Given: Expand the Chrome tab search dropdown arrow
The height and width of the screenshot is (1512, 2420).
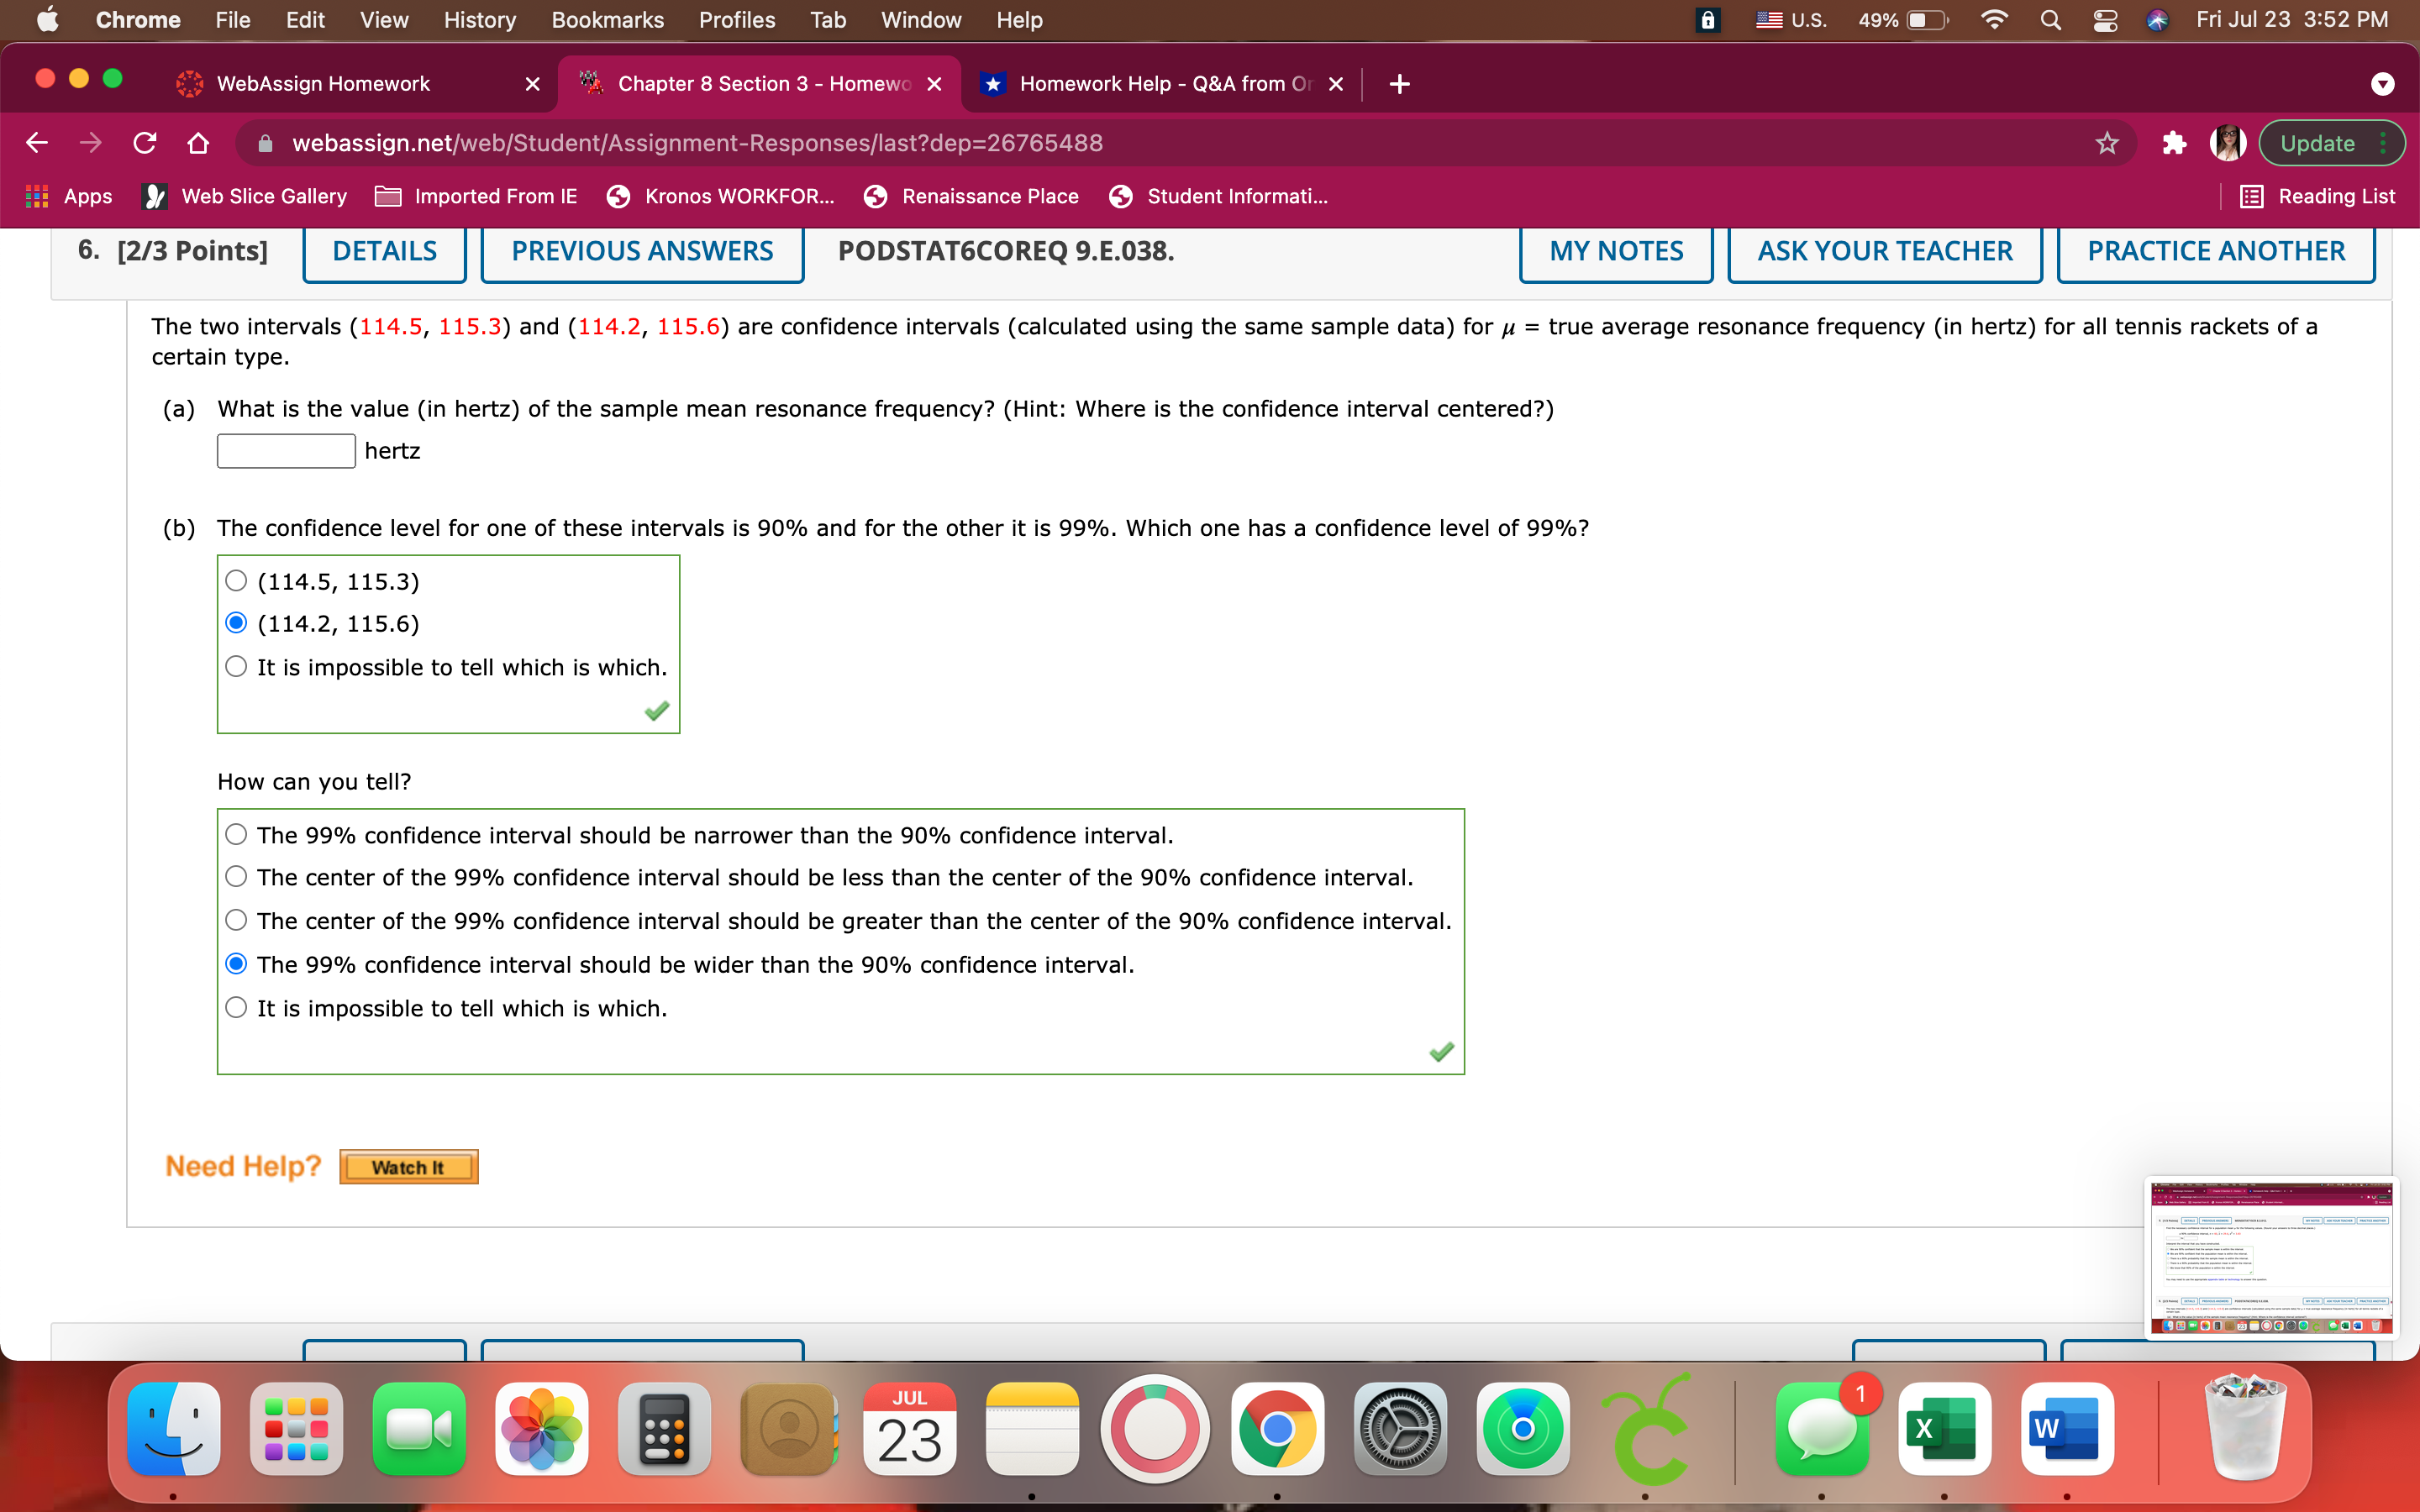Looking at the screenshot, I should [2382, 84].
